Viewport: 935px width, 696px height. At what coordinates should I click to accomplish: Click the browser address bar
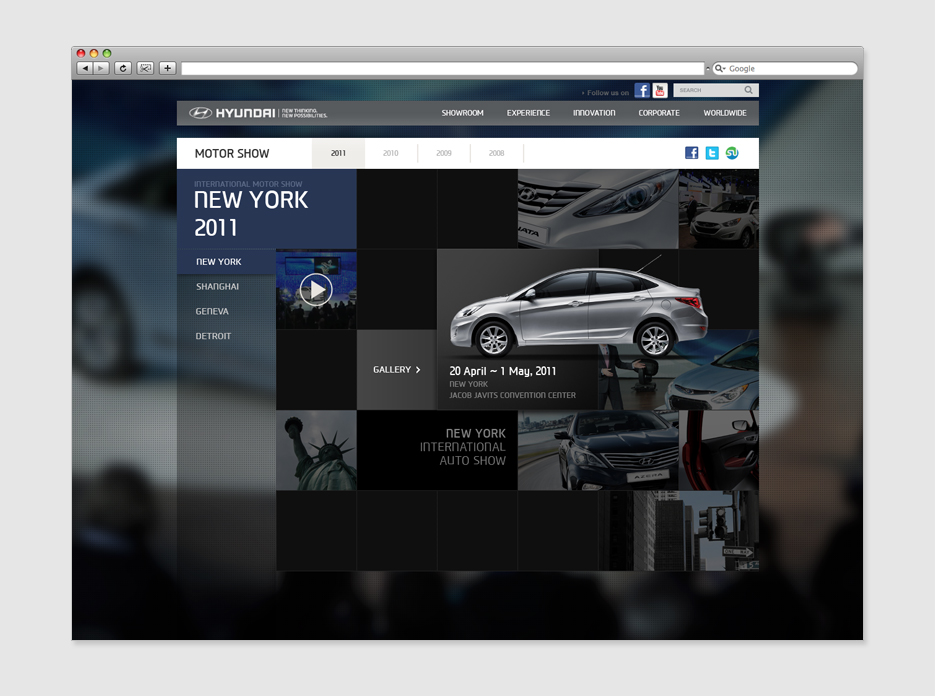tap(442, 69)
